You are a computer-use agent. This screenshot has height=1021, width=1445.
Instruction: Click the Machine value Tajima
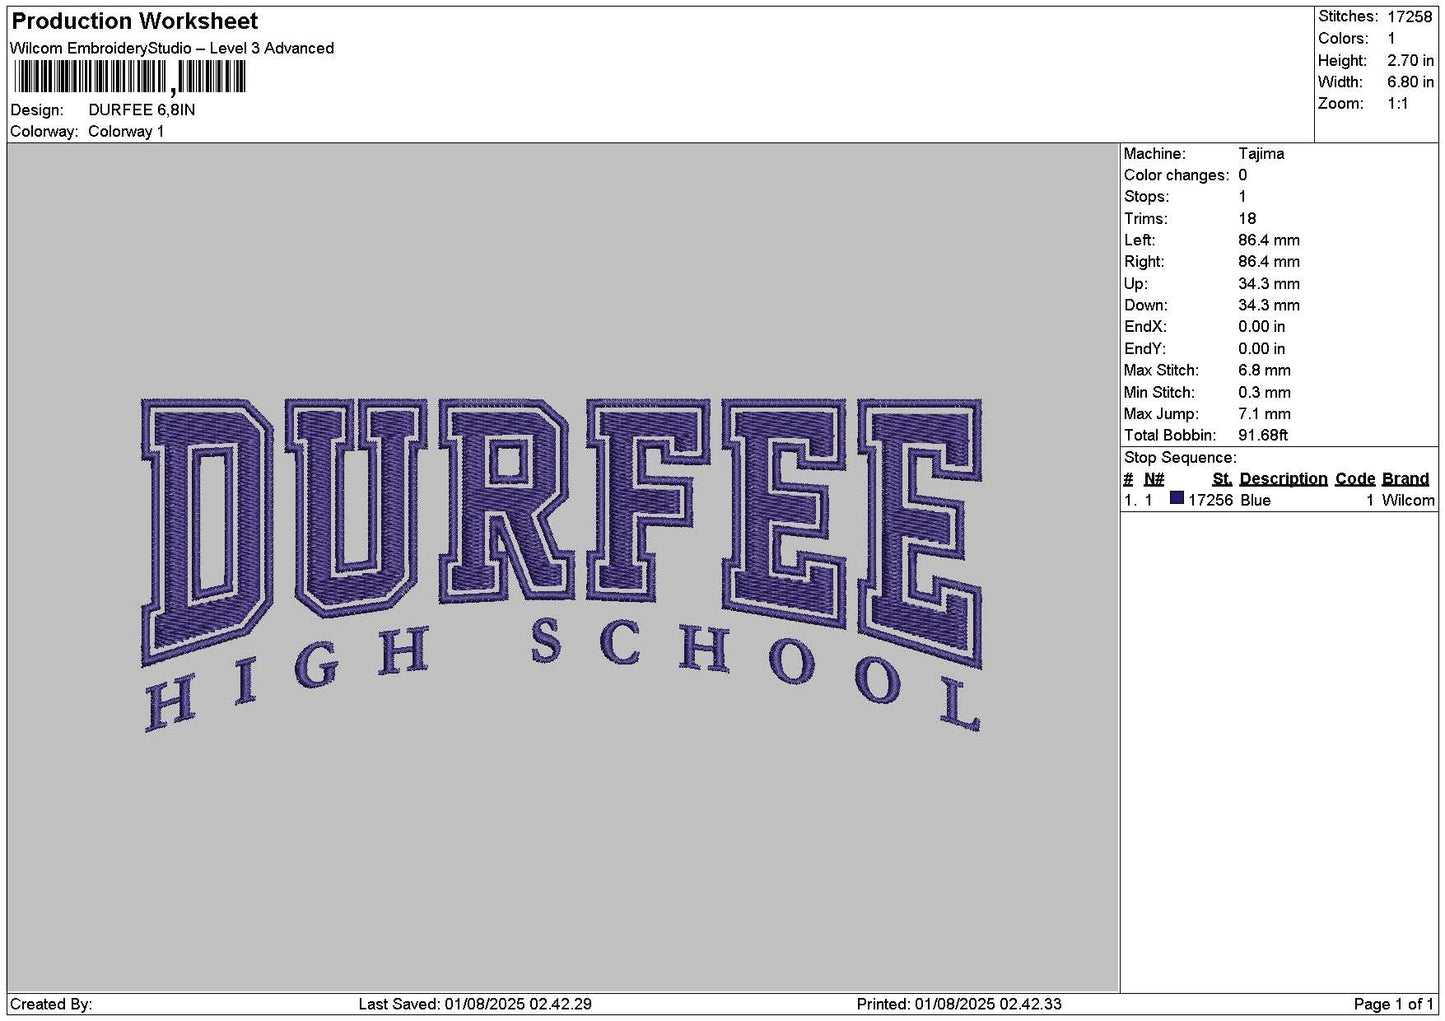tap(1261, 154)
